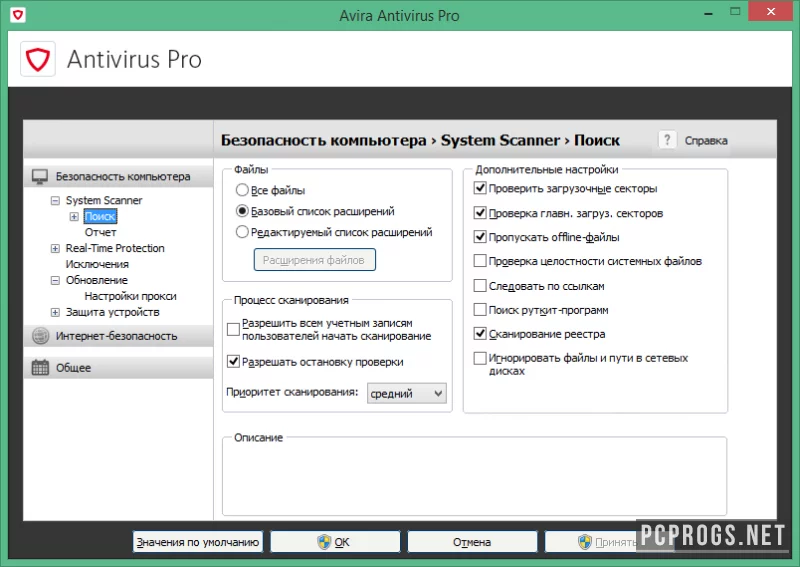Allow all user accounts to start scanning

(233, 329)
